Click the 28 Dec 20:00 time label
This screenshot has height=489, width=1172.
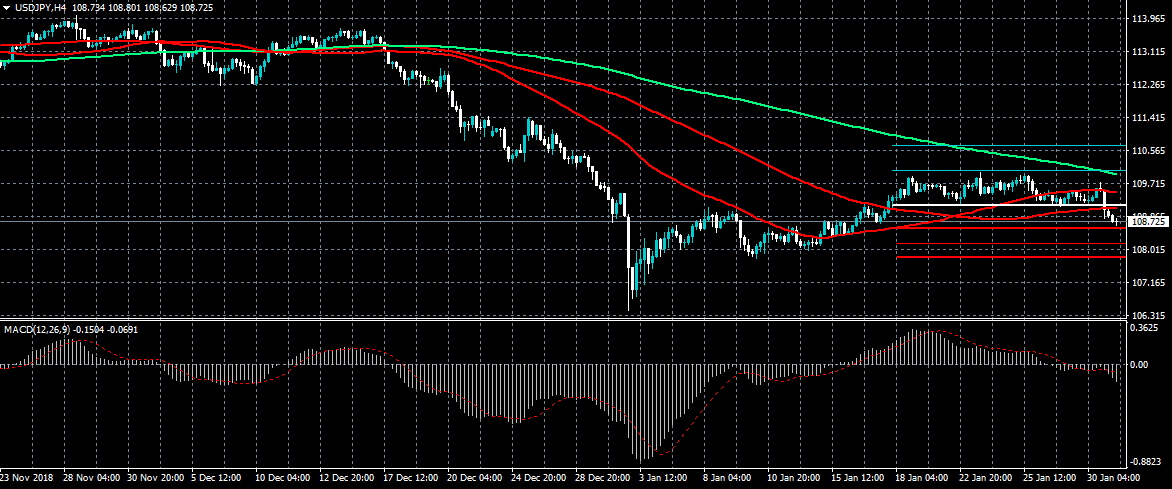(x=602, y=478)
